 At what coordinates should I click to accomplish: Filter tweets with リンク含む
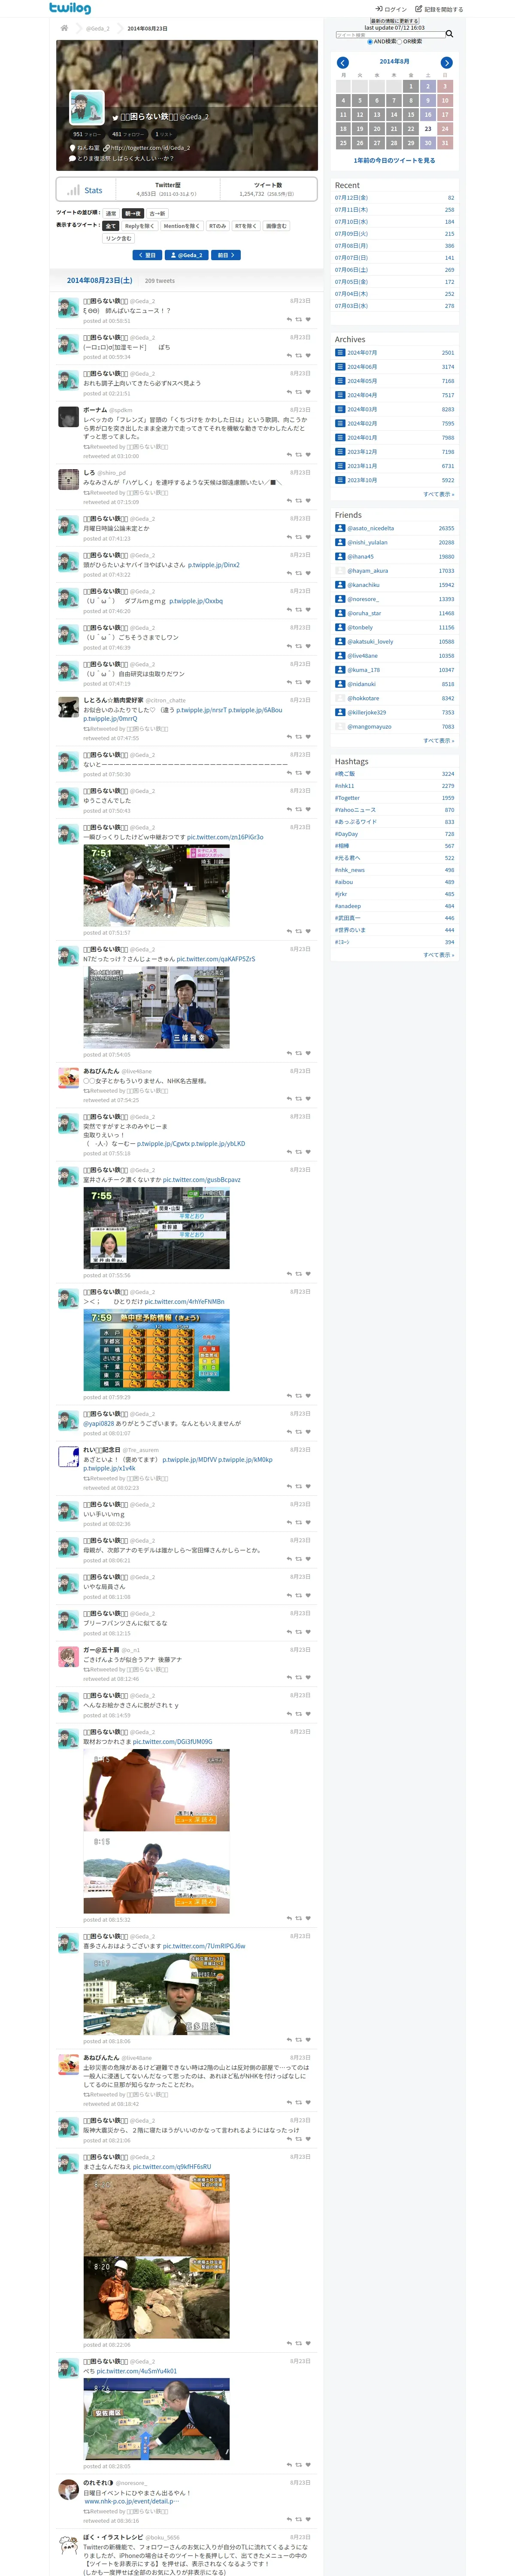pyautogui.click(x=118, y=238)
